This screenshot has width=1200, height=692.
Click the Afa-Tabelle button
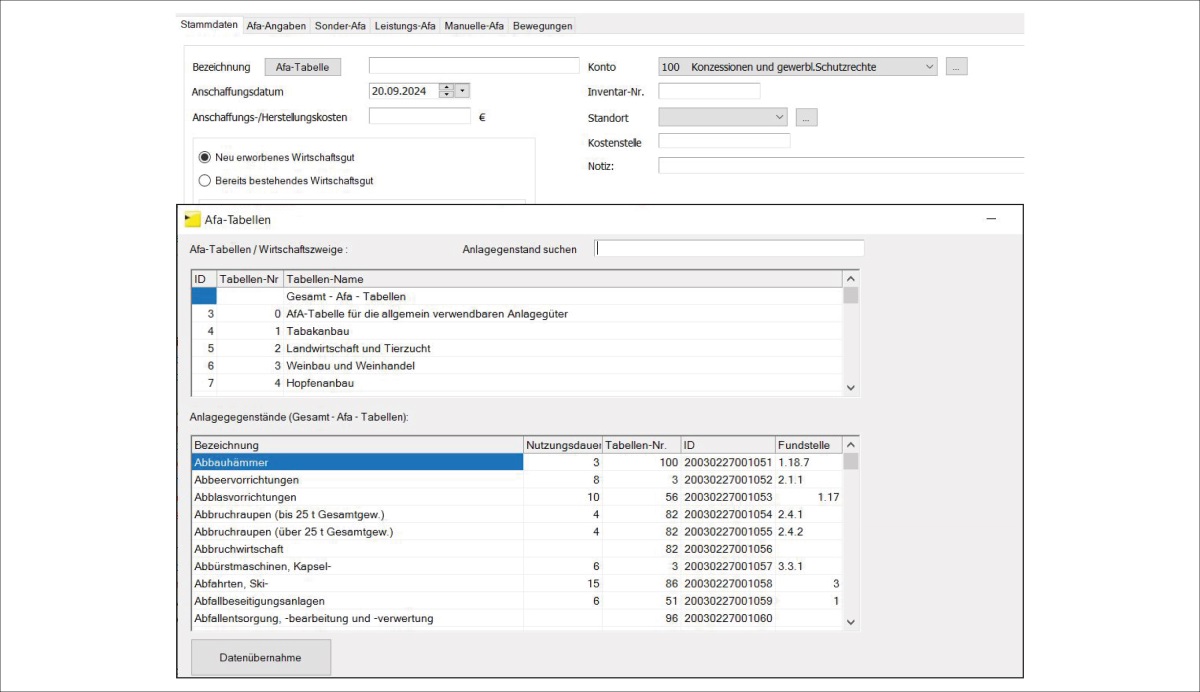pyautogui.click(x=302, y=67)
